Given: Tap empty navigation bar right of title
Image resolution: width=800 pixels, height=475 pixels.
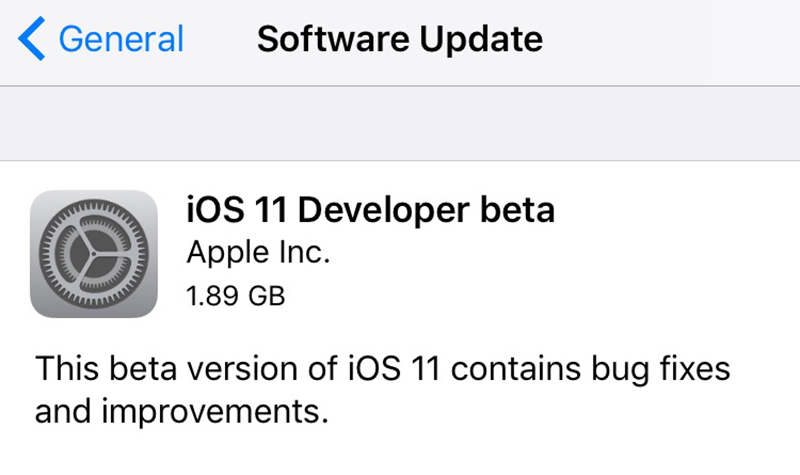Looking at the screenshot, I should pos(680,39).
